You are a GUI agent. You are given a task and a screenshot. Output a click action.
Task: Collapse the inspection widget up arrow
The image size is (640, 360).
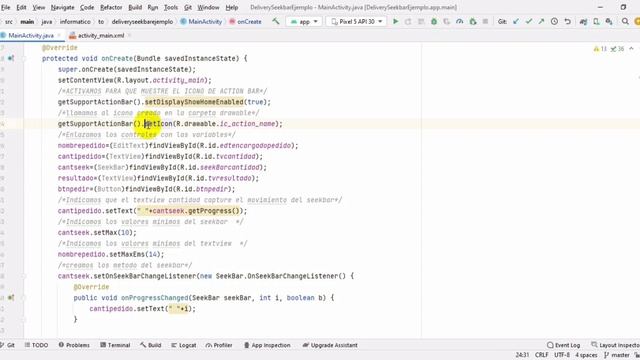(631, 49)
